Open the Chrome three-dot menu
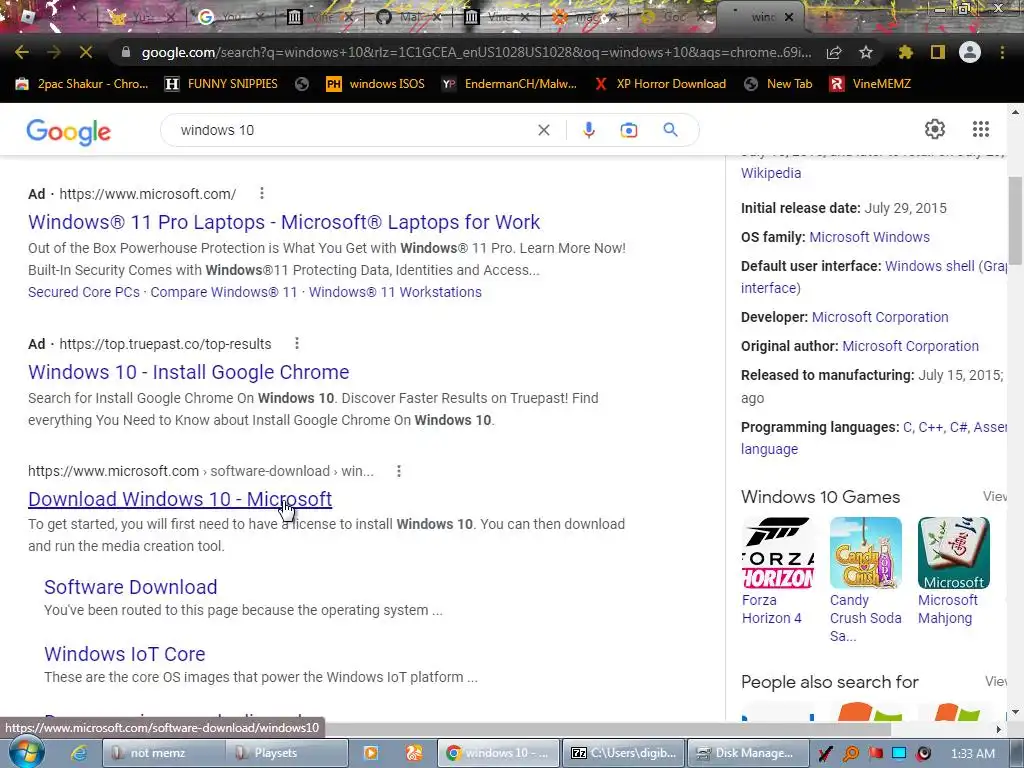 (x=1002, y=52)
